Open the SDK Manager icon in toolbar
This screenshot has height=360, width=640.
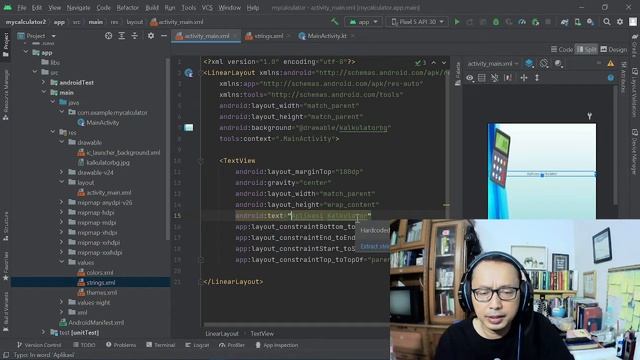pos(591,22)
